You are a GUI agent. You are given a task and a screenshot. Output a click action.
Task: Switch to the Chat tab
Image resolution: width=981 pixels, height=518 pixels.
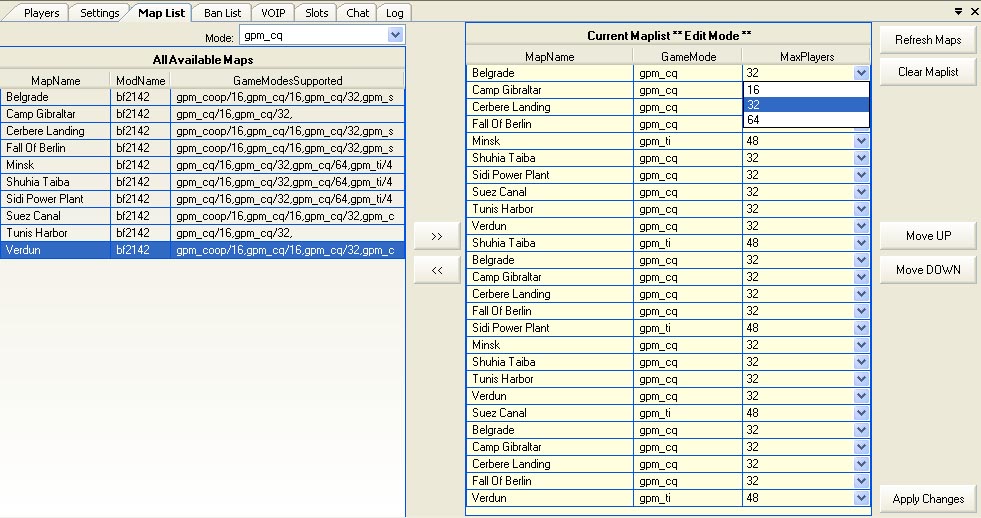pyautogui.click(x=357, y=13)
